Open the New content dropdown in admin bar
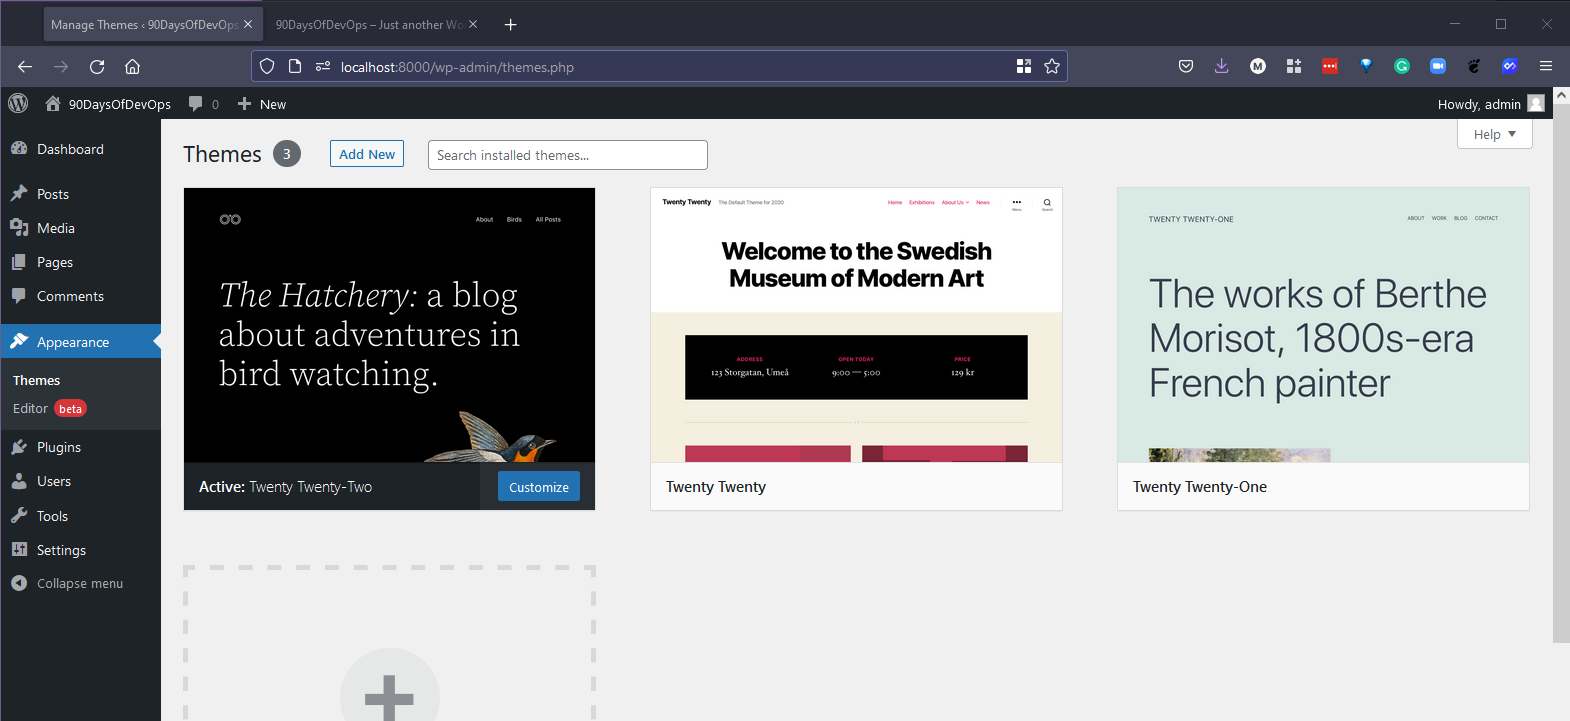 (262, 104)
